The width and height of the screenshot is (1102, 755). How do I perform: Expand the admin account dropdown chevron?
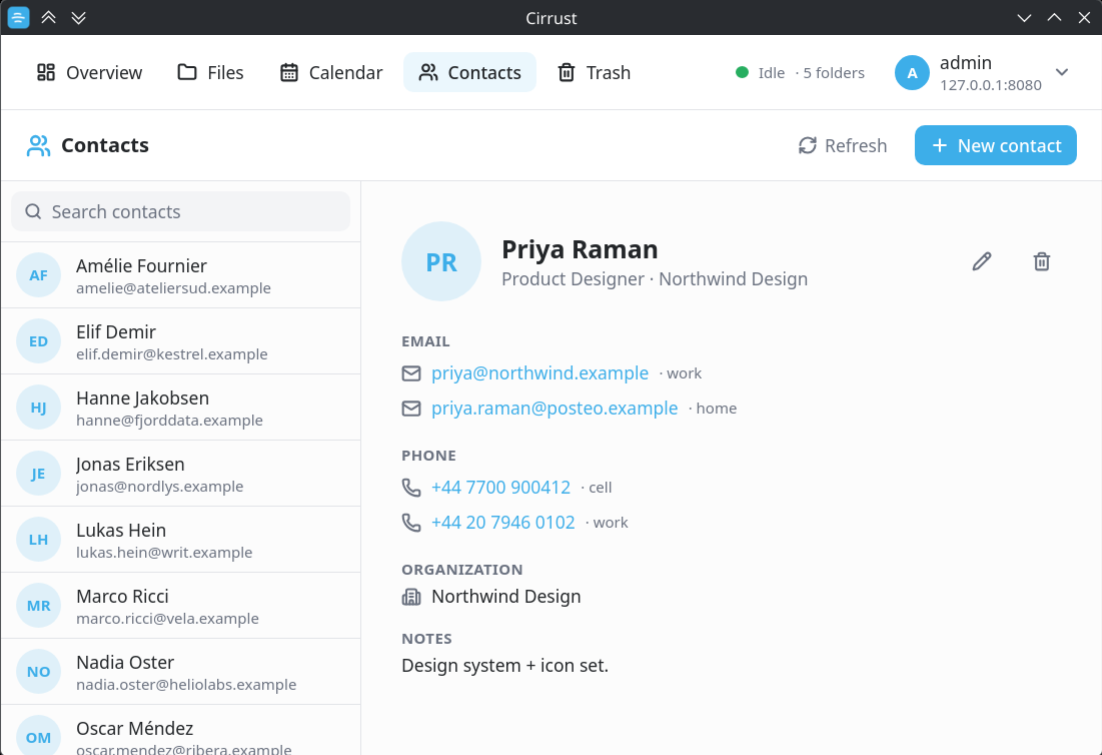point(1062,72)
